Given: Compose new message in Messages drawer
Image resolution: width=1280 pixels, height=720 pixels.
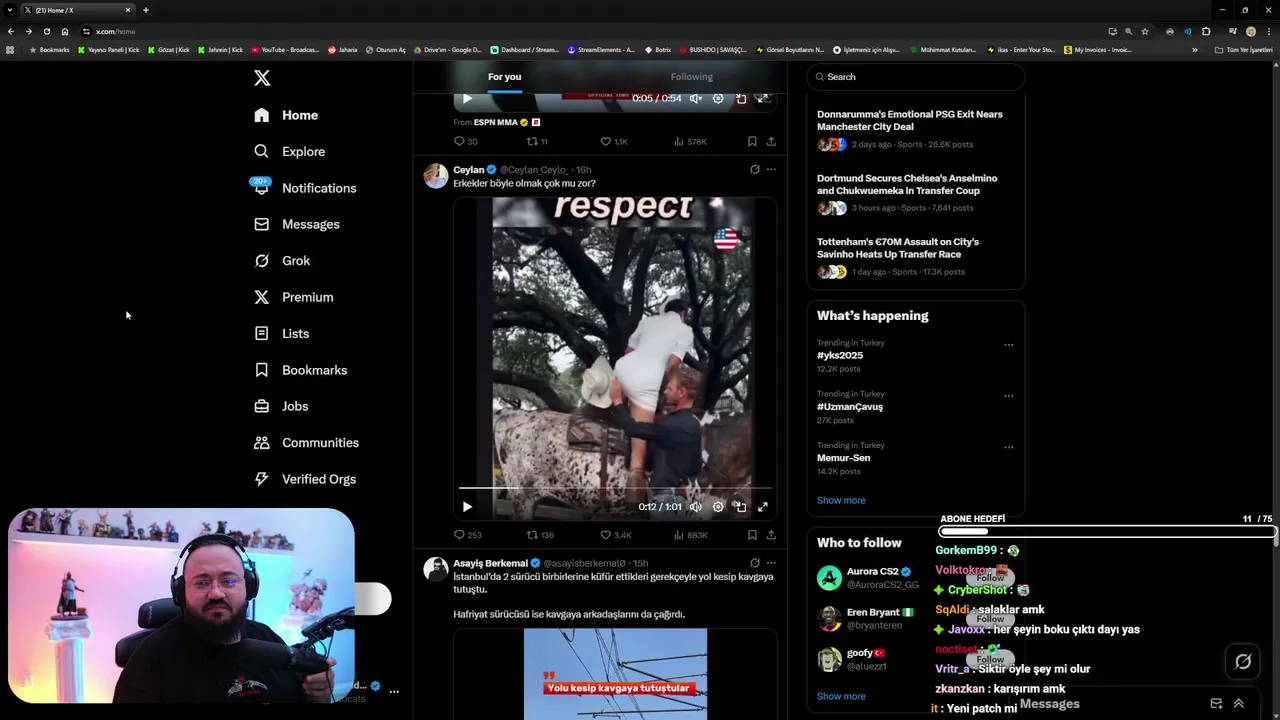Looking at the screenshot, I should click(x=1216, y=703).
